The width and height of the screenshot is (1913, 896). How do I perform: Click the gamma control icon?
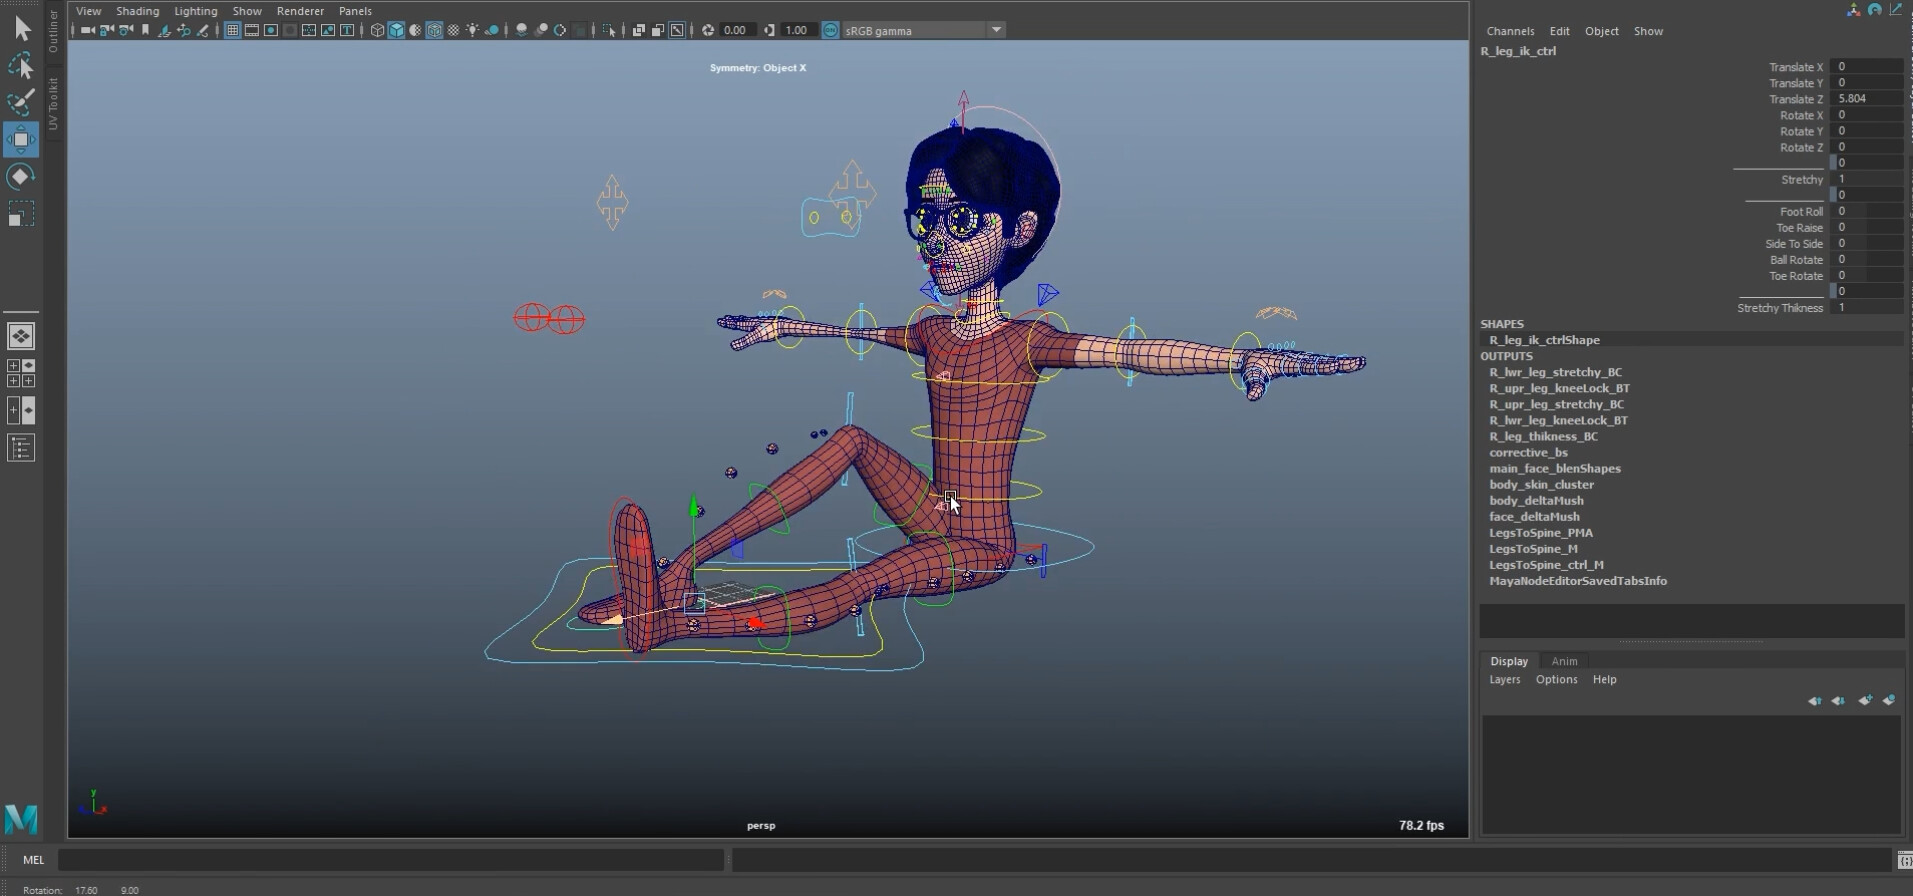[769, 30]
